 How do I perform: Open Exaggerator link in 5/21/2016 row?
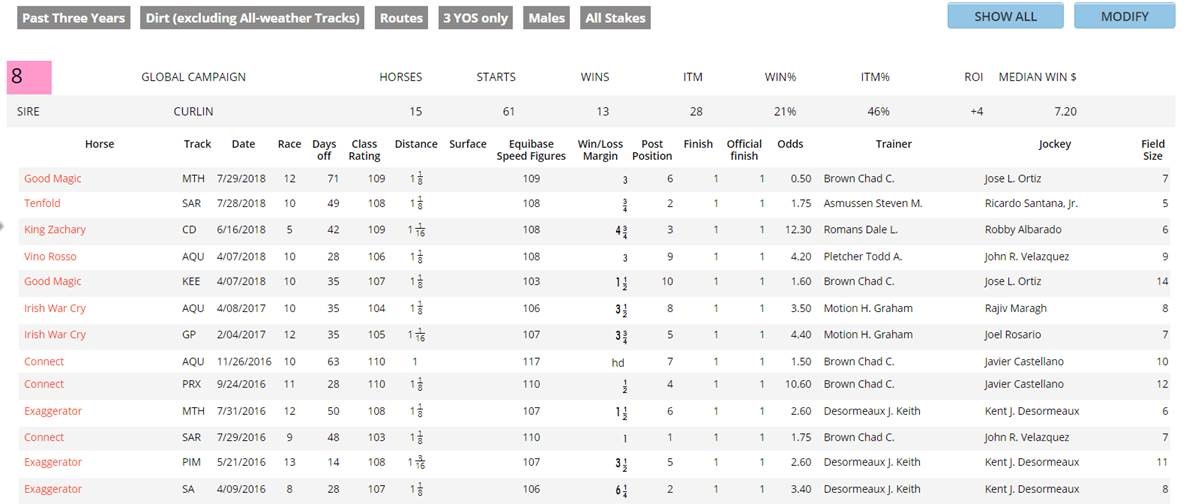53,463
